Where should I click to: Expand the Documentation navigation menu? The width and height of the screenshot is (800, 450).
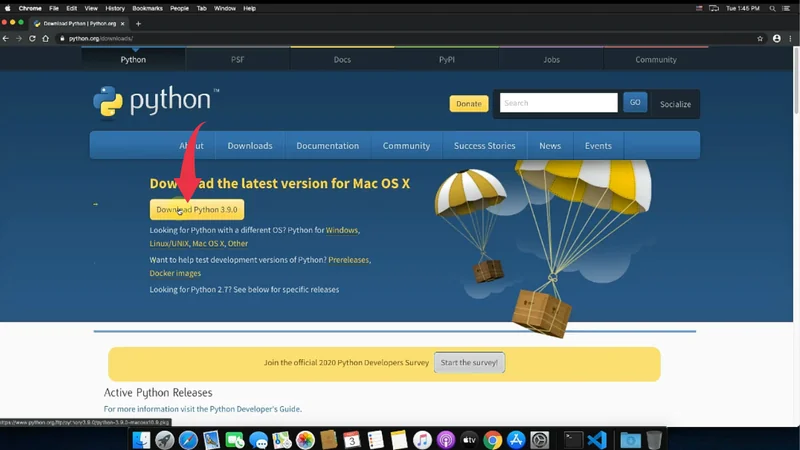tap(327, 146)
